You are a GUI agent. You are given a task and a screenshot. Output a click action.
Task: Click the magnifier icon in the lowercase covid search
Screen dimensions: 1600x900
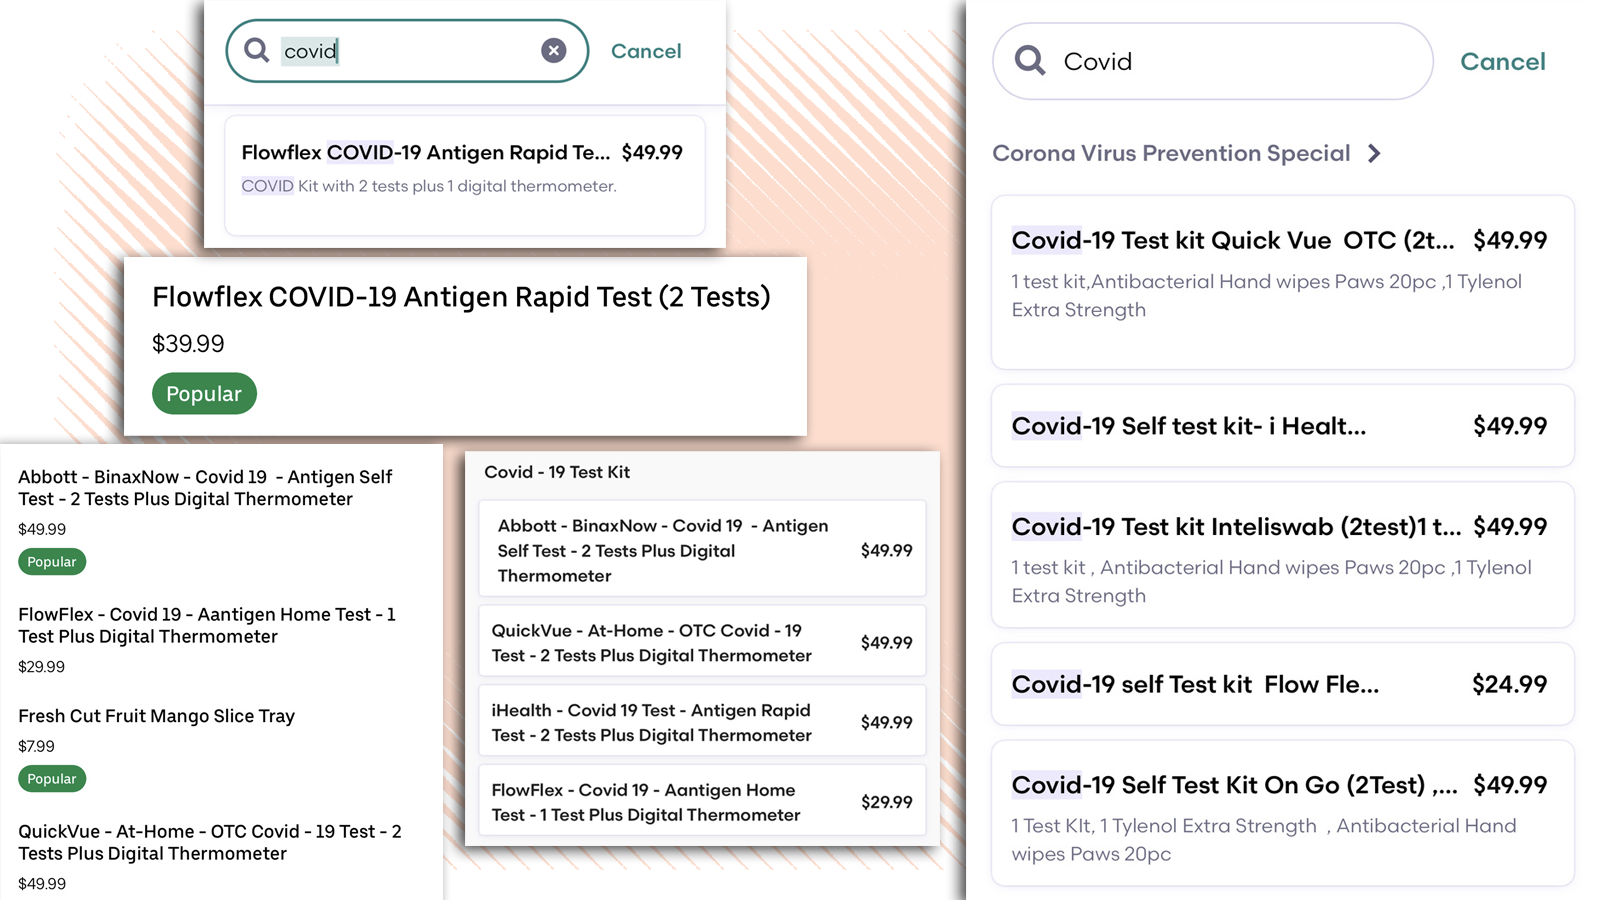tap(257, 50)
